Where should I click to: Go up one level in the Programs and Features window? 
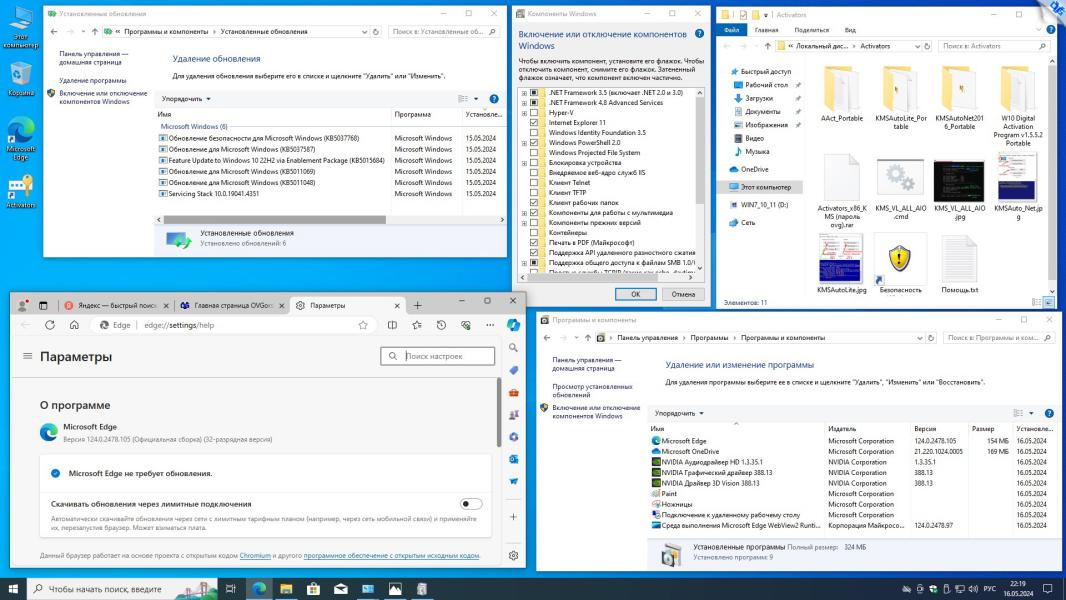click(587, 338)
